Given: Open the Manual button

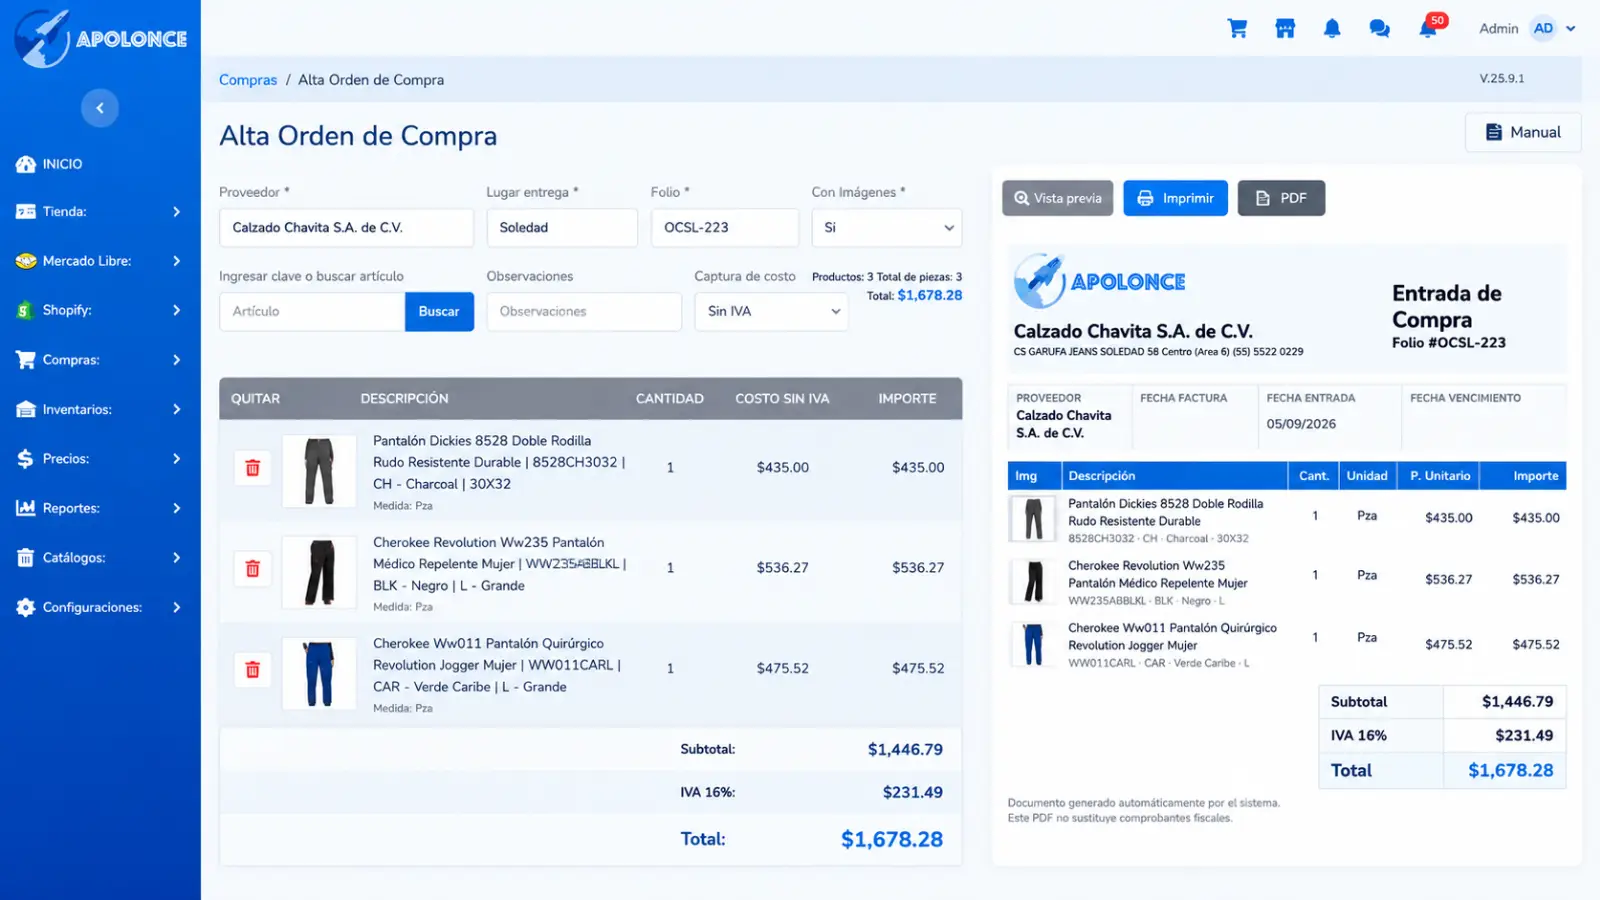Looking at the screenshot, I should (x=1523, y=132).
